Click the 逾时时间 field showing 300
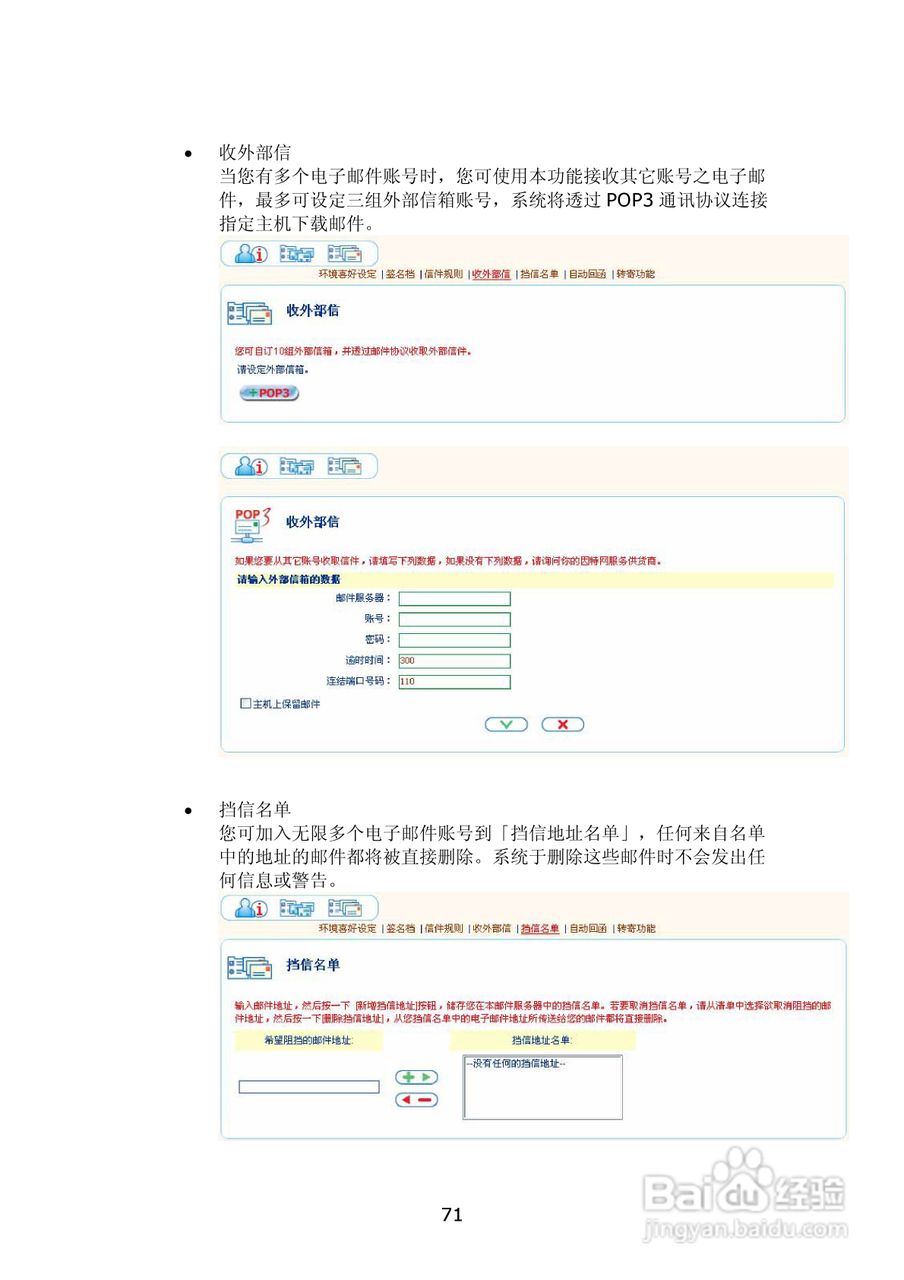Screen dimensions: 904x1280 pyautogui.click(x=454, y=661)
